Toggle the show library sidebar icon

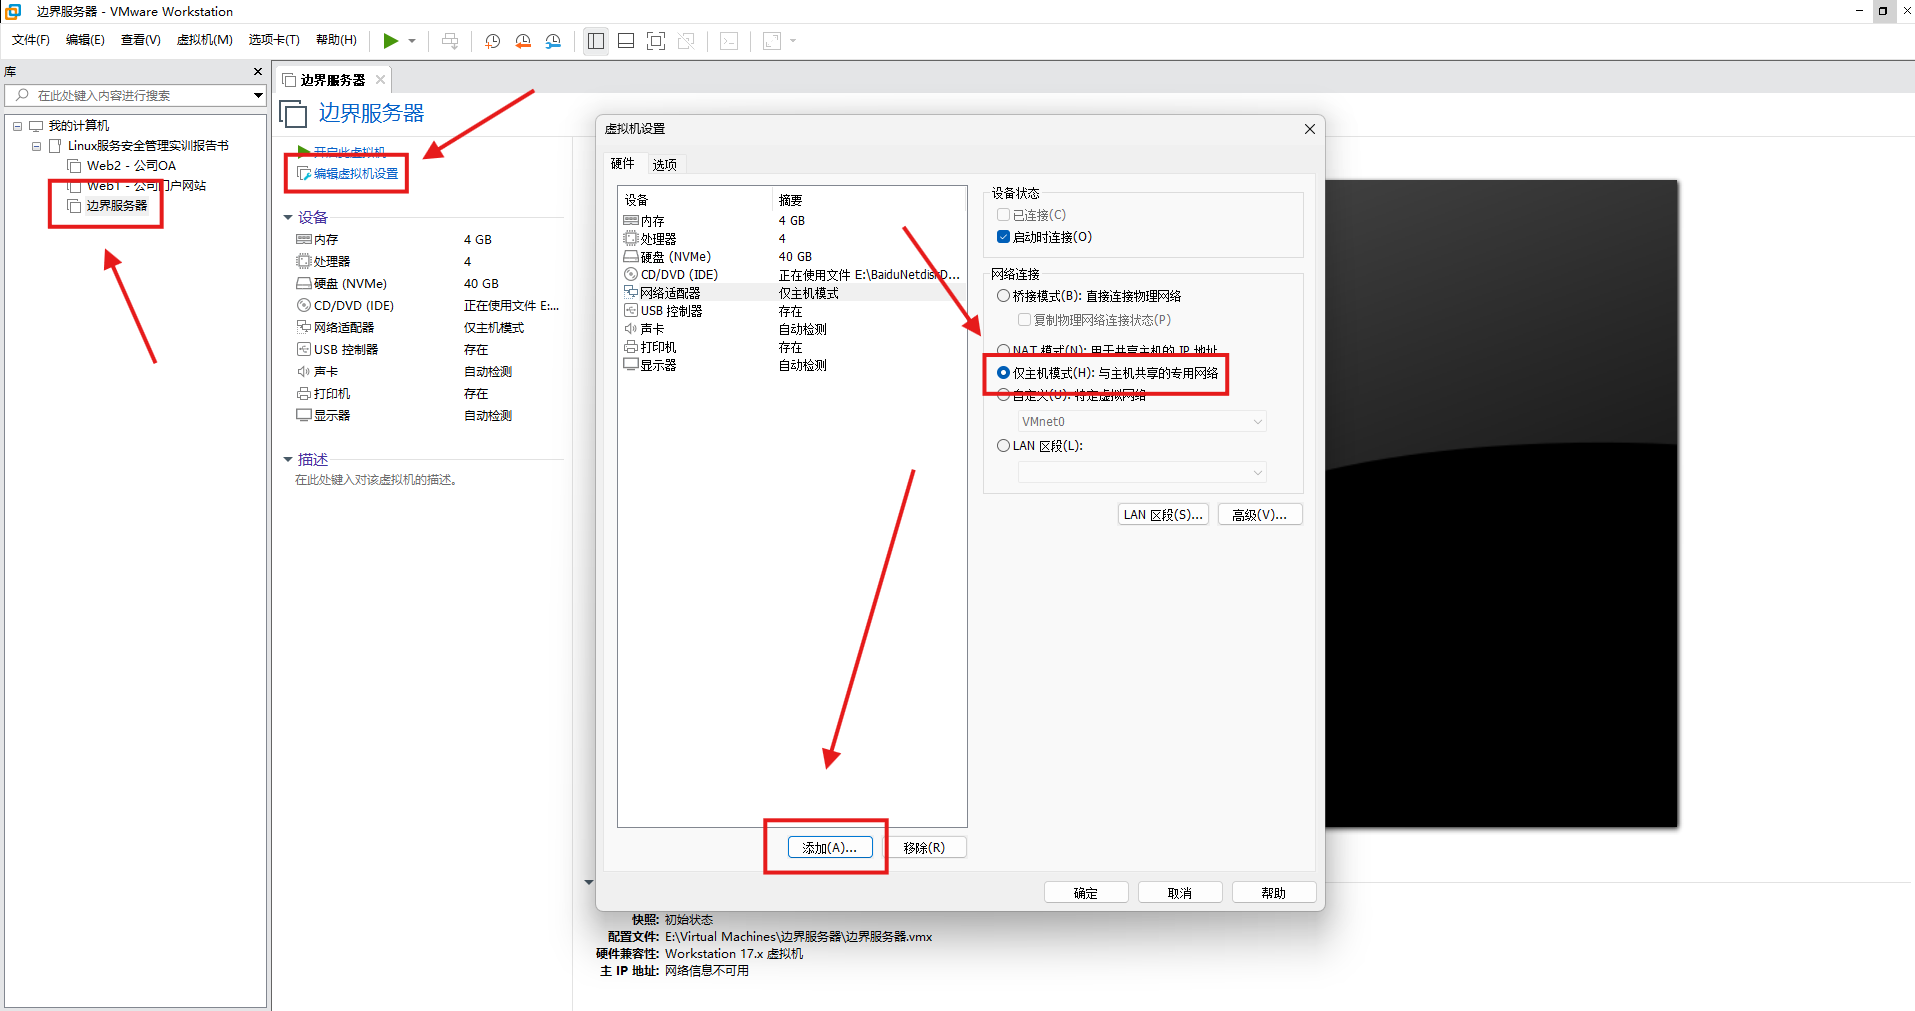(x=596, y=41)
